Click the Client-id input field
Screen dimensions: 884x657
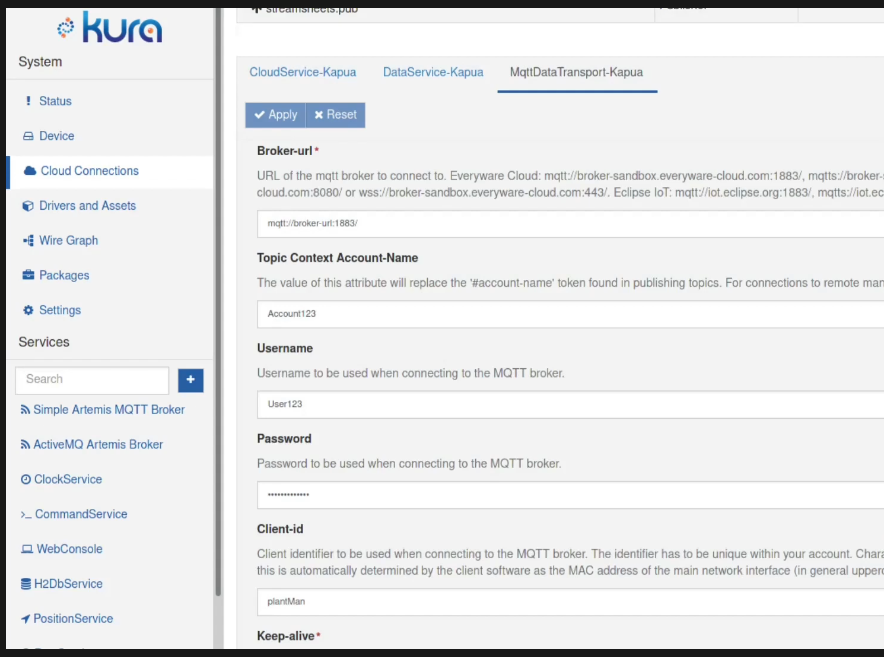pyautogui.click(x=571, y=602)
